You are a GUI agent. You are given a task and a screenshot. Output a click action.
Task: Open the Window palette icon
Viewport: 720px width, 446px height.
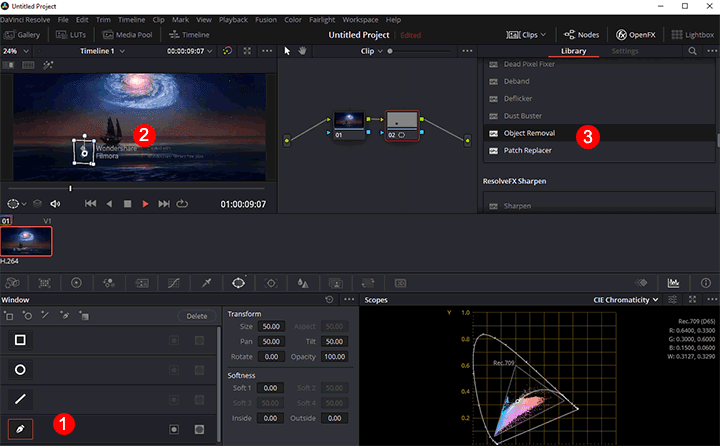point(238,283)
